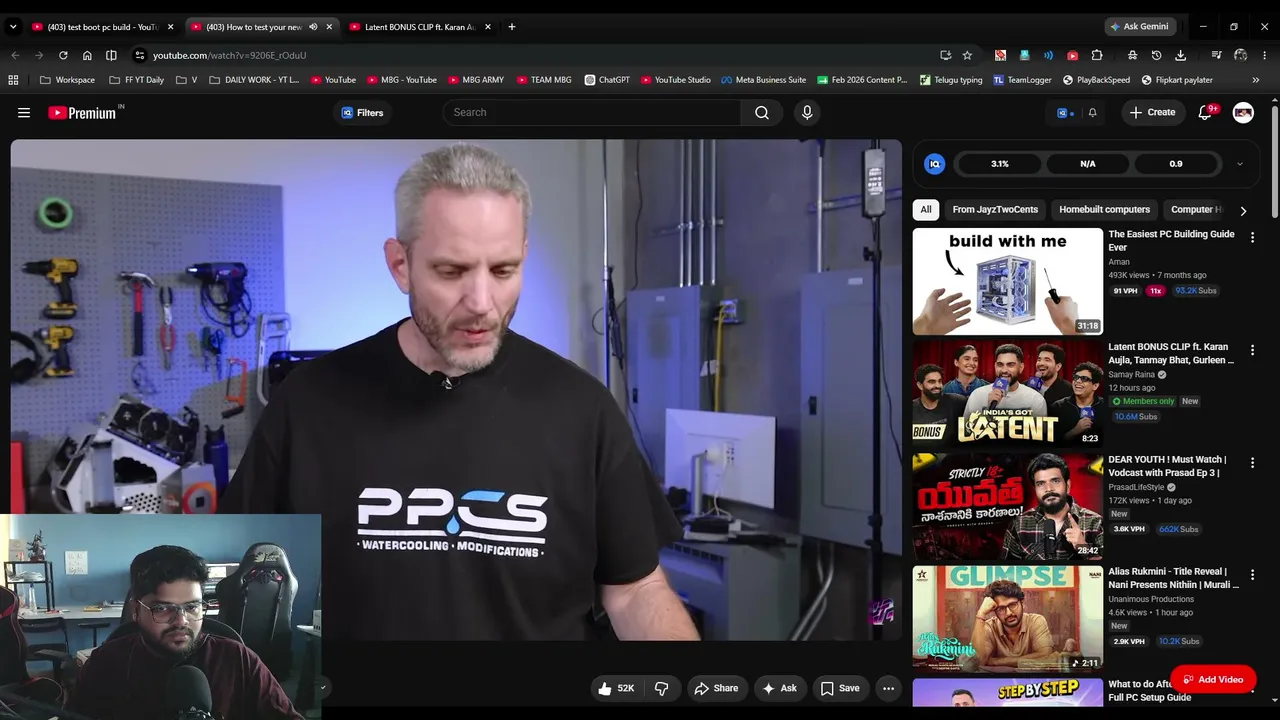The image size is (1280, 720).
Task: Click the Add Video button
Action: [x=1213, y=680]
